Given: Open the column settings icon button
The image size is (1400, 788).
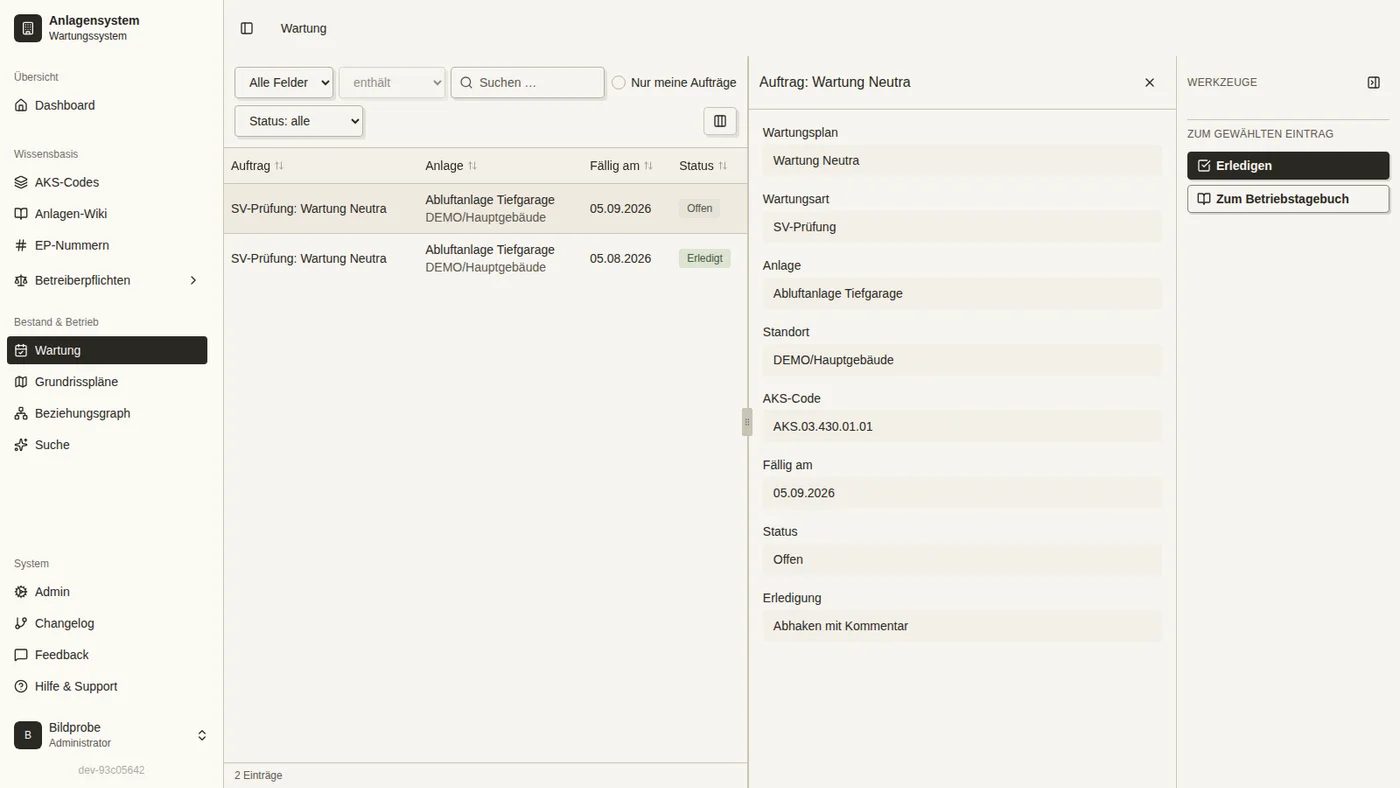Looking at the screenshot, I should click(x=720, y=121).
